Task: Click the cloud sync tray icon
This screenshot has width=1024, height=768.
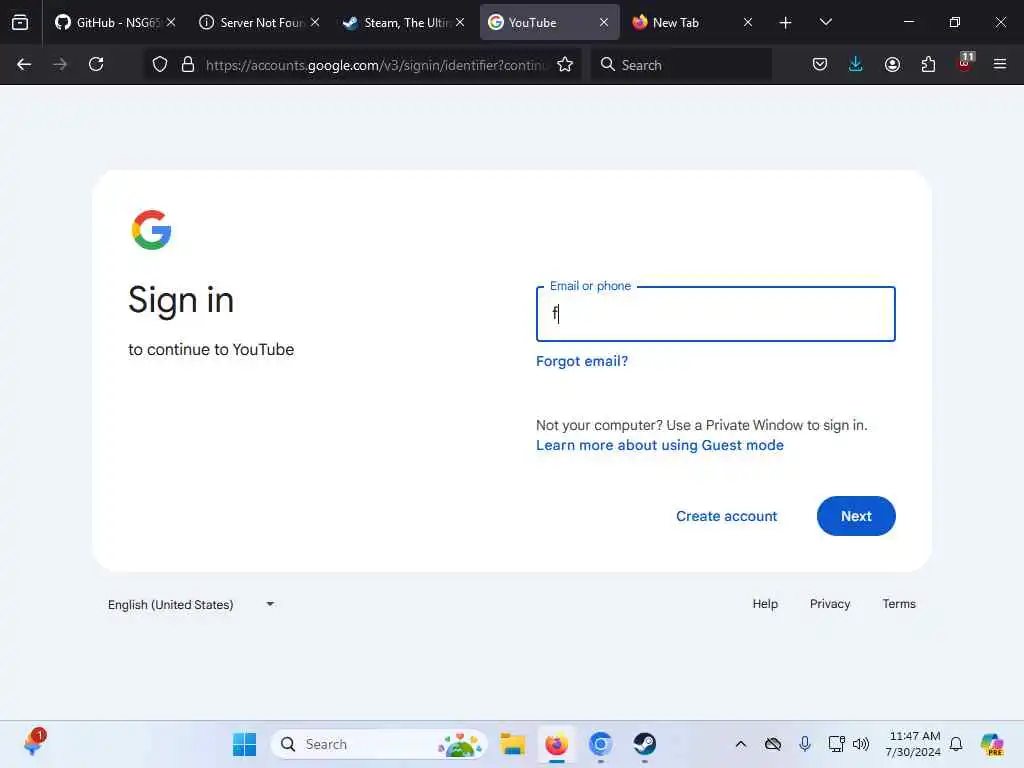Action: click(x=773, y=744)
